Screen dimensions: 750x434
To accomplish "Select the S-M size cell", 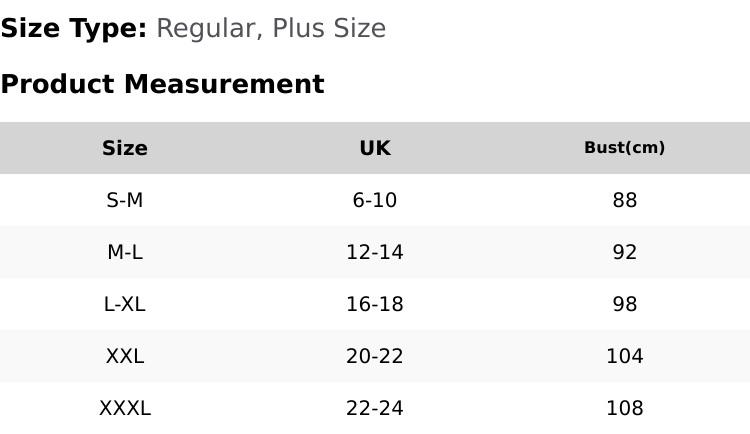I will coord(125,200).
